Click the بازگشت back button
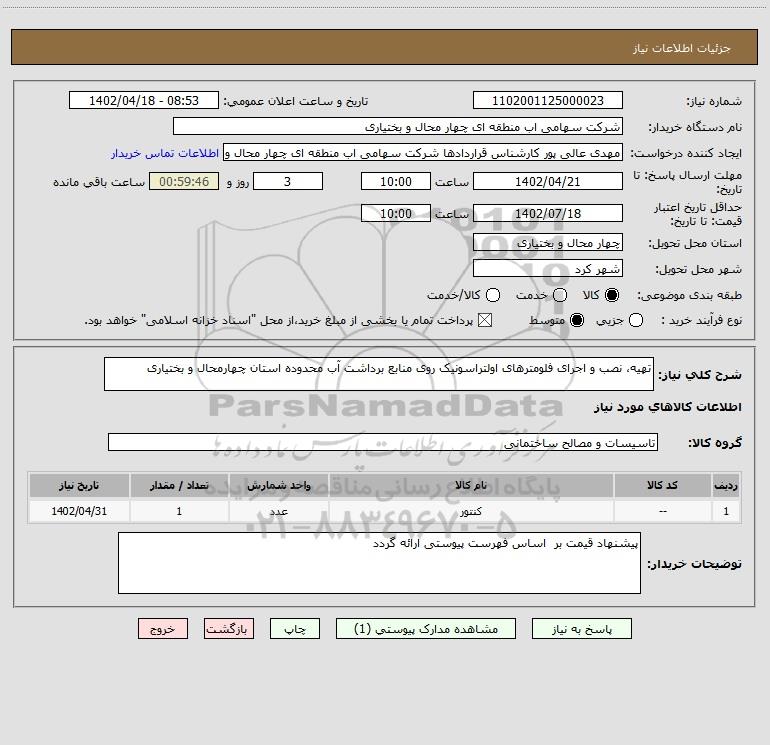This screenshot has height=745, width=770. point(229,629)
